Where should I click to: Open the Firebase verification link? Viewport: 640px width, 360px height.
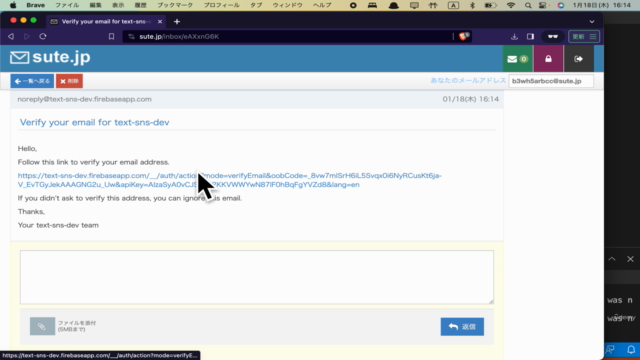click(229, 180)
